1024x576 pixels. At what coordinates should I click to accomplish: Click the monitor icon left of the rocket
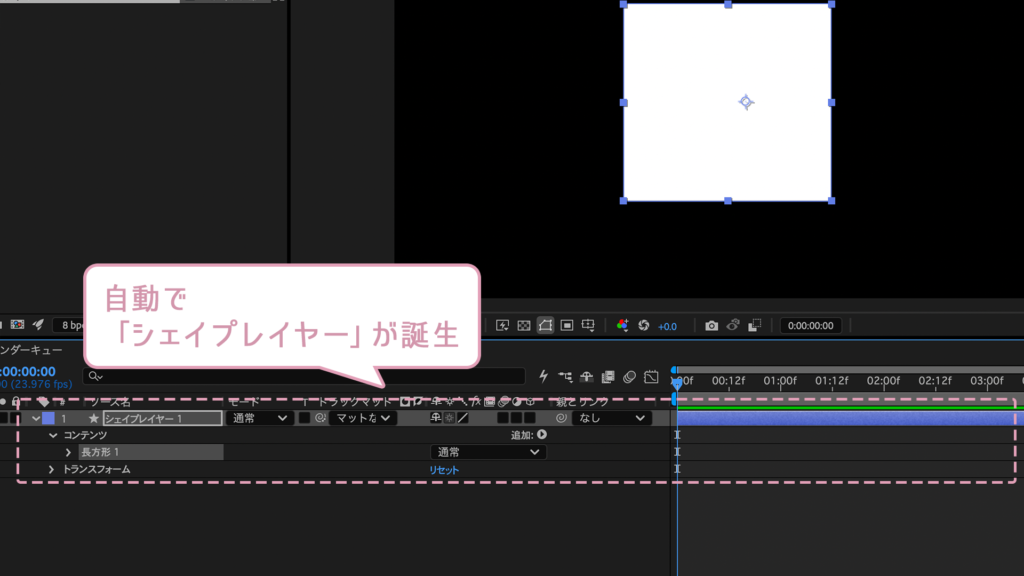[17, 325]
